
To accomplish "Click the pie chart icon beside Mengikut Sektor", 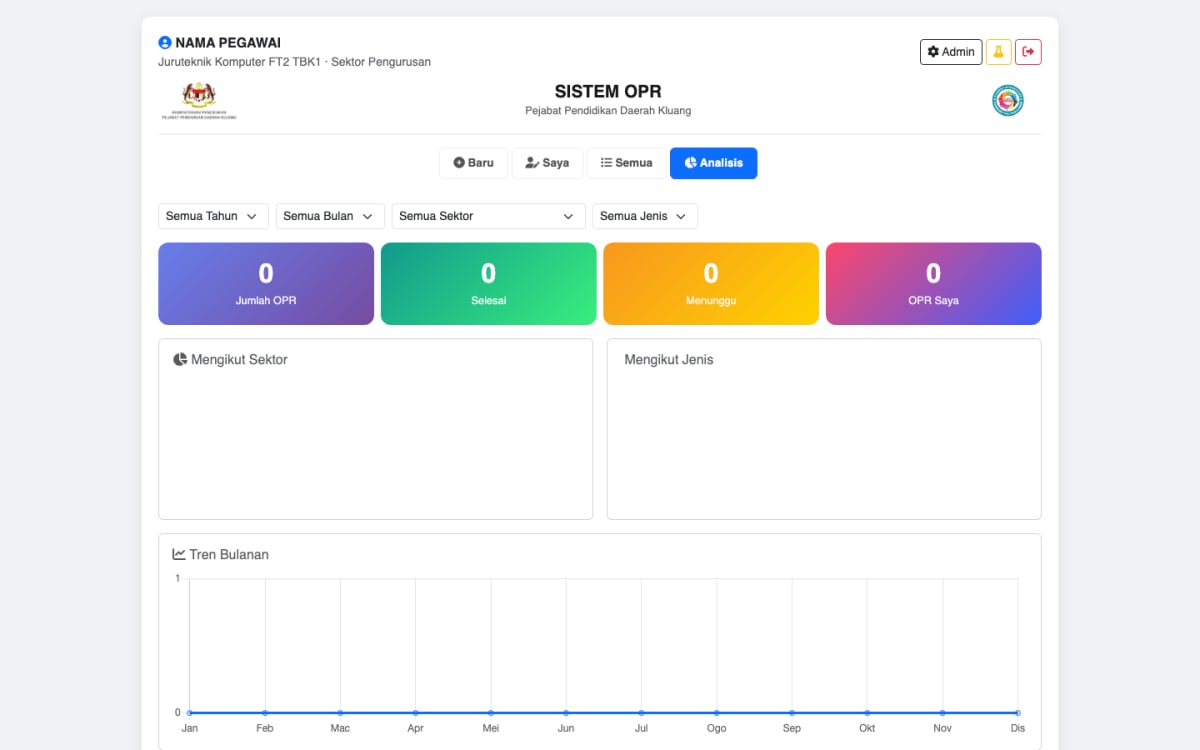I will click(180, 359).
